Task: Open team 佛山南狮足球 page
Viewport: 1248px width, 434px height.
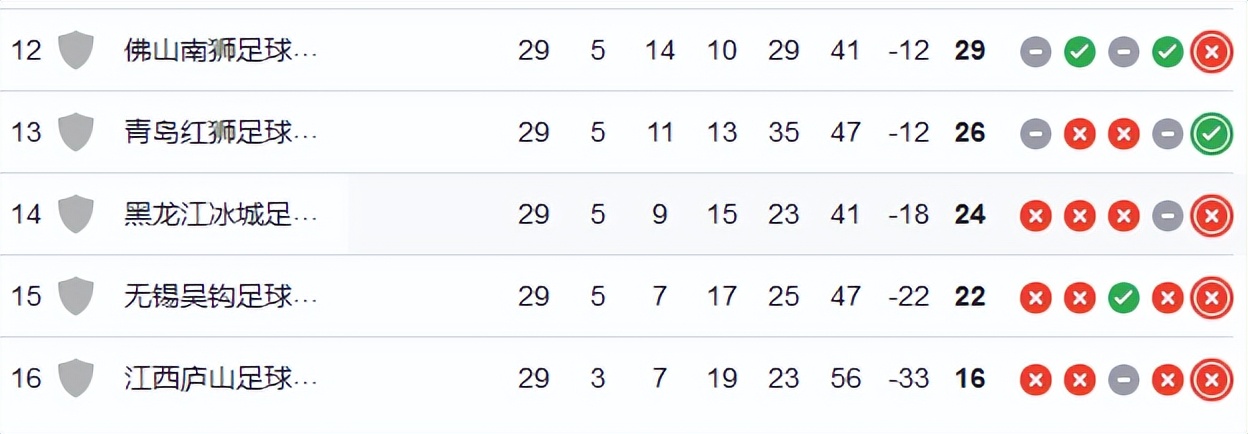Action: (x=220, y=50)
